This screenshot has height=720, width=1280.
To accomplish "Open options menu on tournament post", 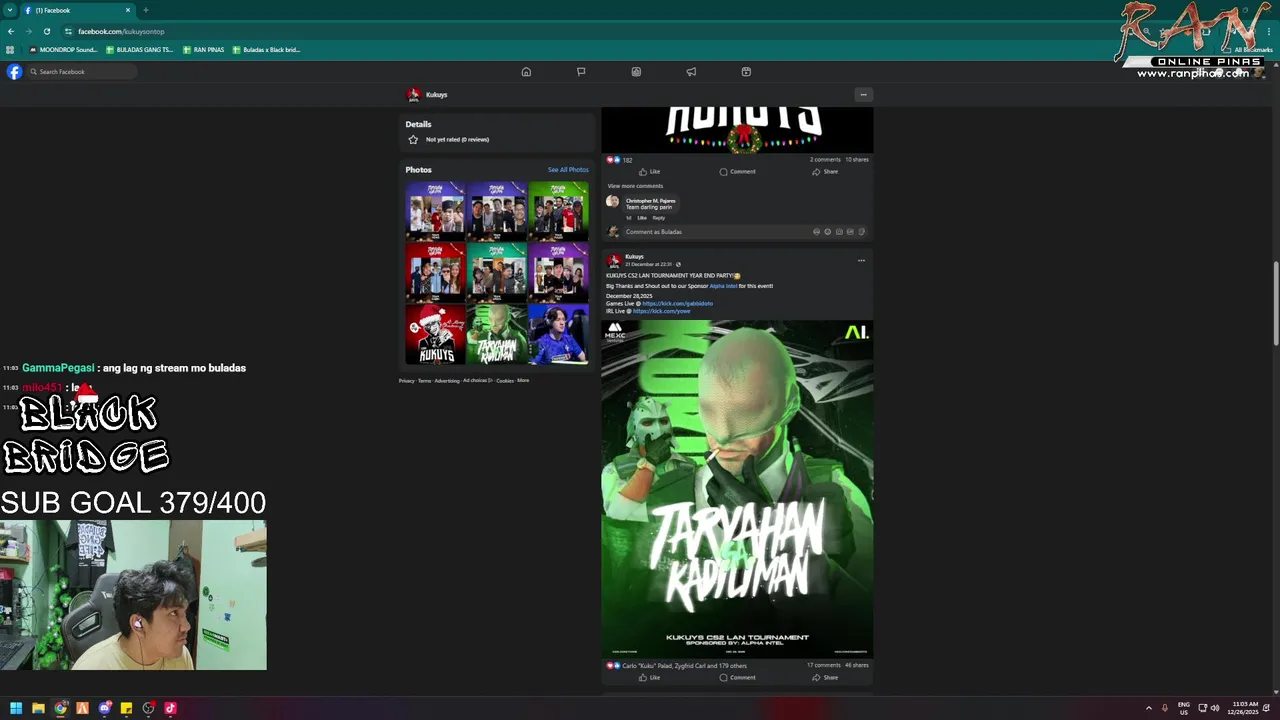I will [x=861, y=261].
